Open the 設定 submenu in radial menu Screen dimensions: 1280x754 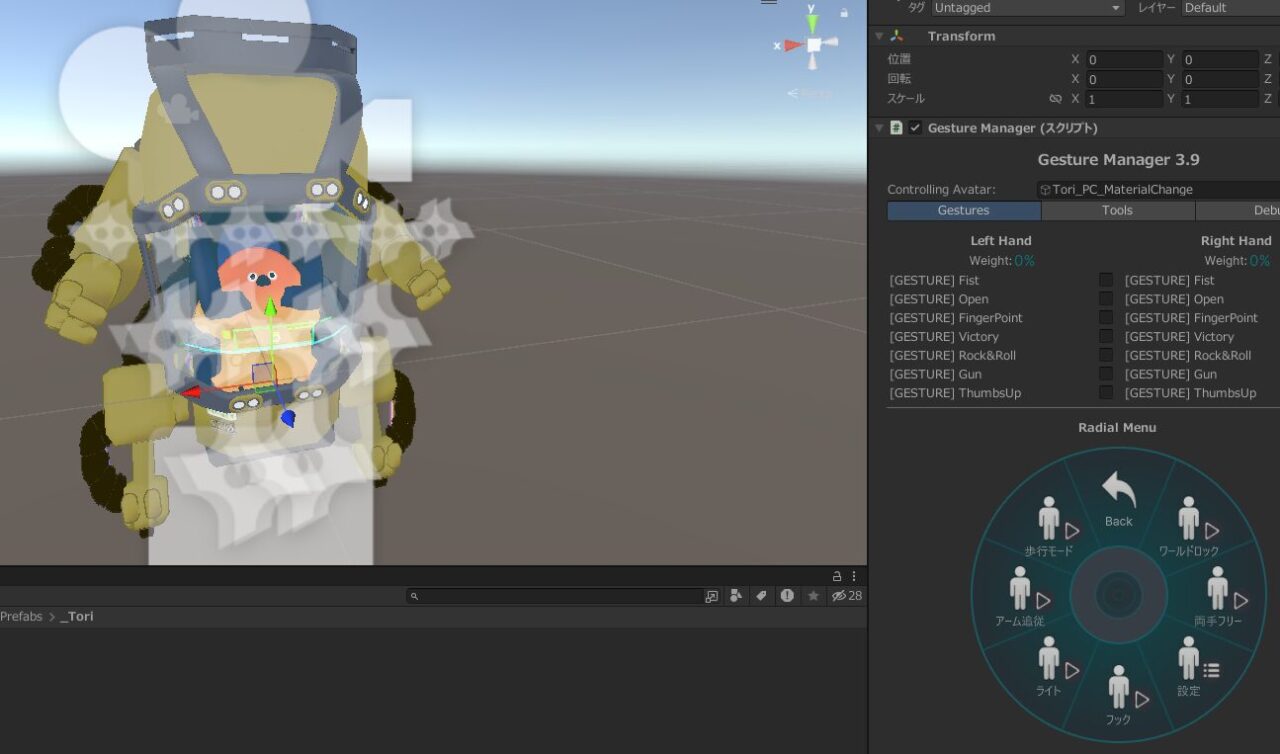(1188, 668)
